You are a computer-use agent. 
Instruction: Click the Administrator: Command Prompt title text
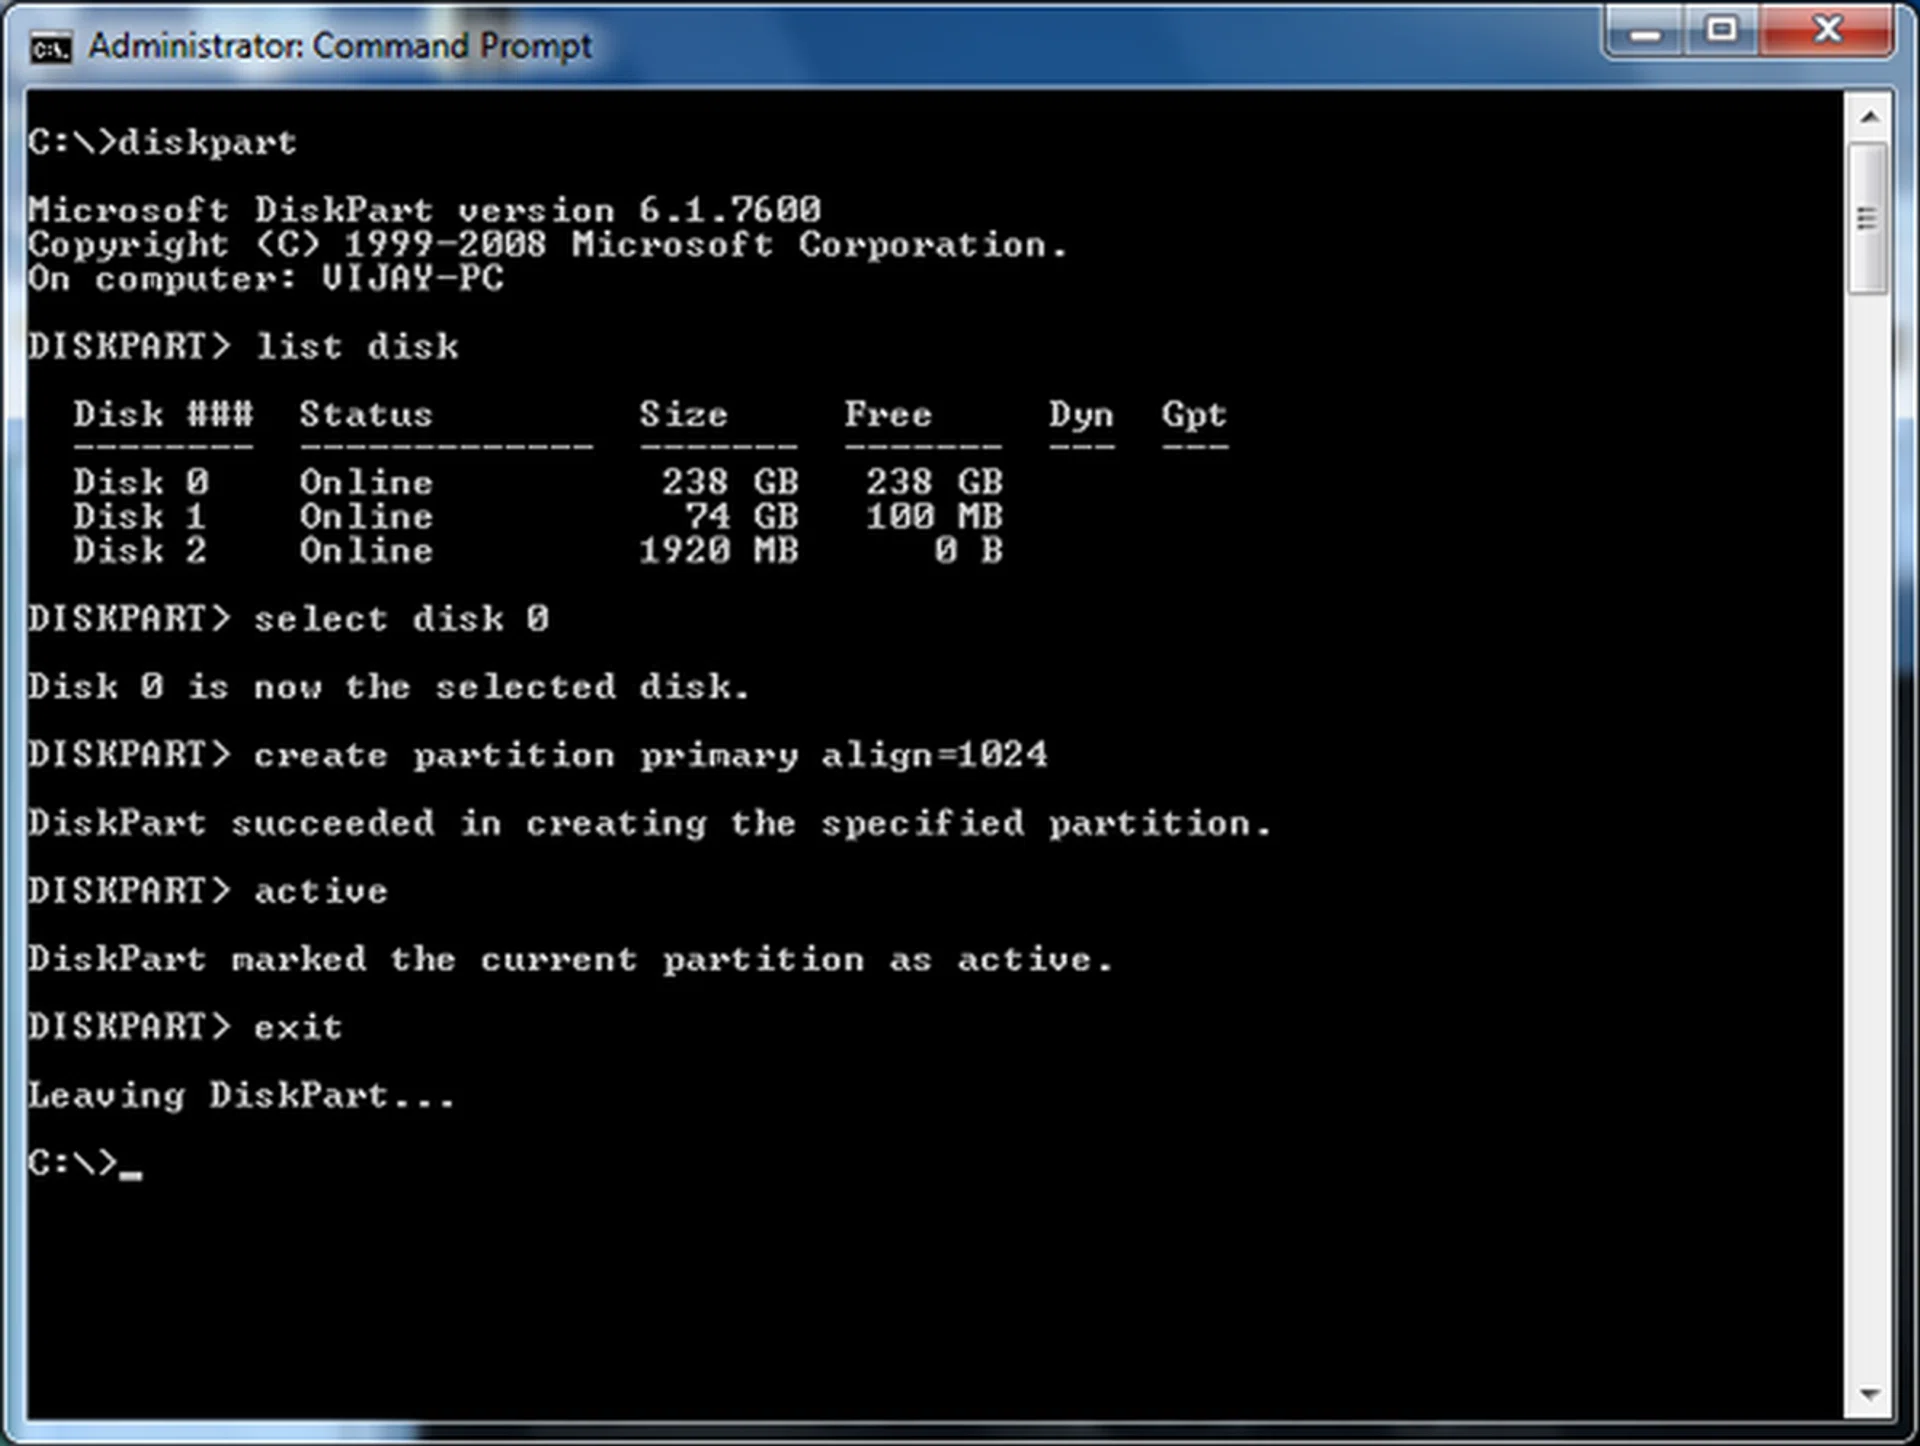point(340,44)
